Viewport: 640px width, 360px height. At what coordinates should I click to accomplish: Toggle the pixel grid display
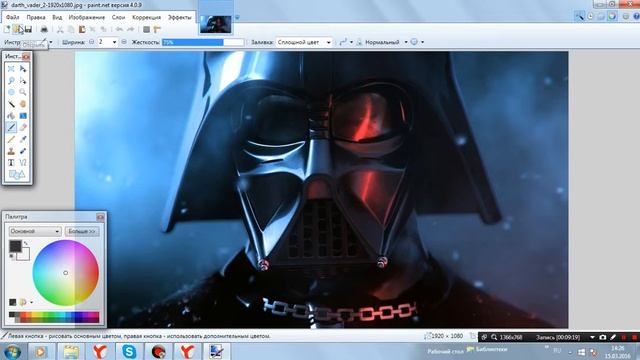coord(147,29)
